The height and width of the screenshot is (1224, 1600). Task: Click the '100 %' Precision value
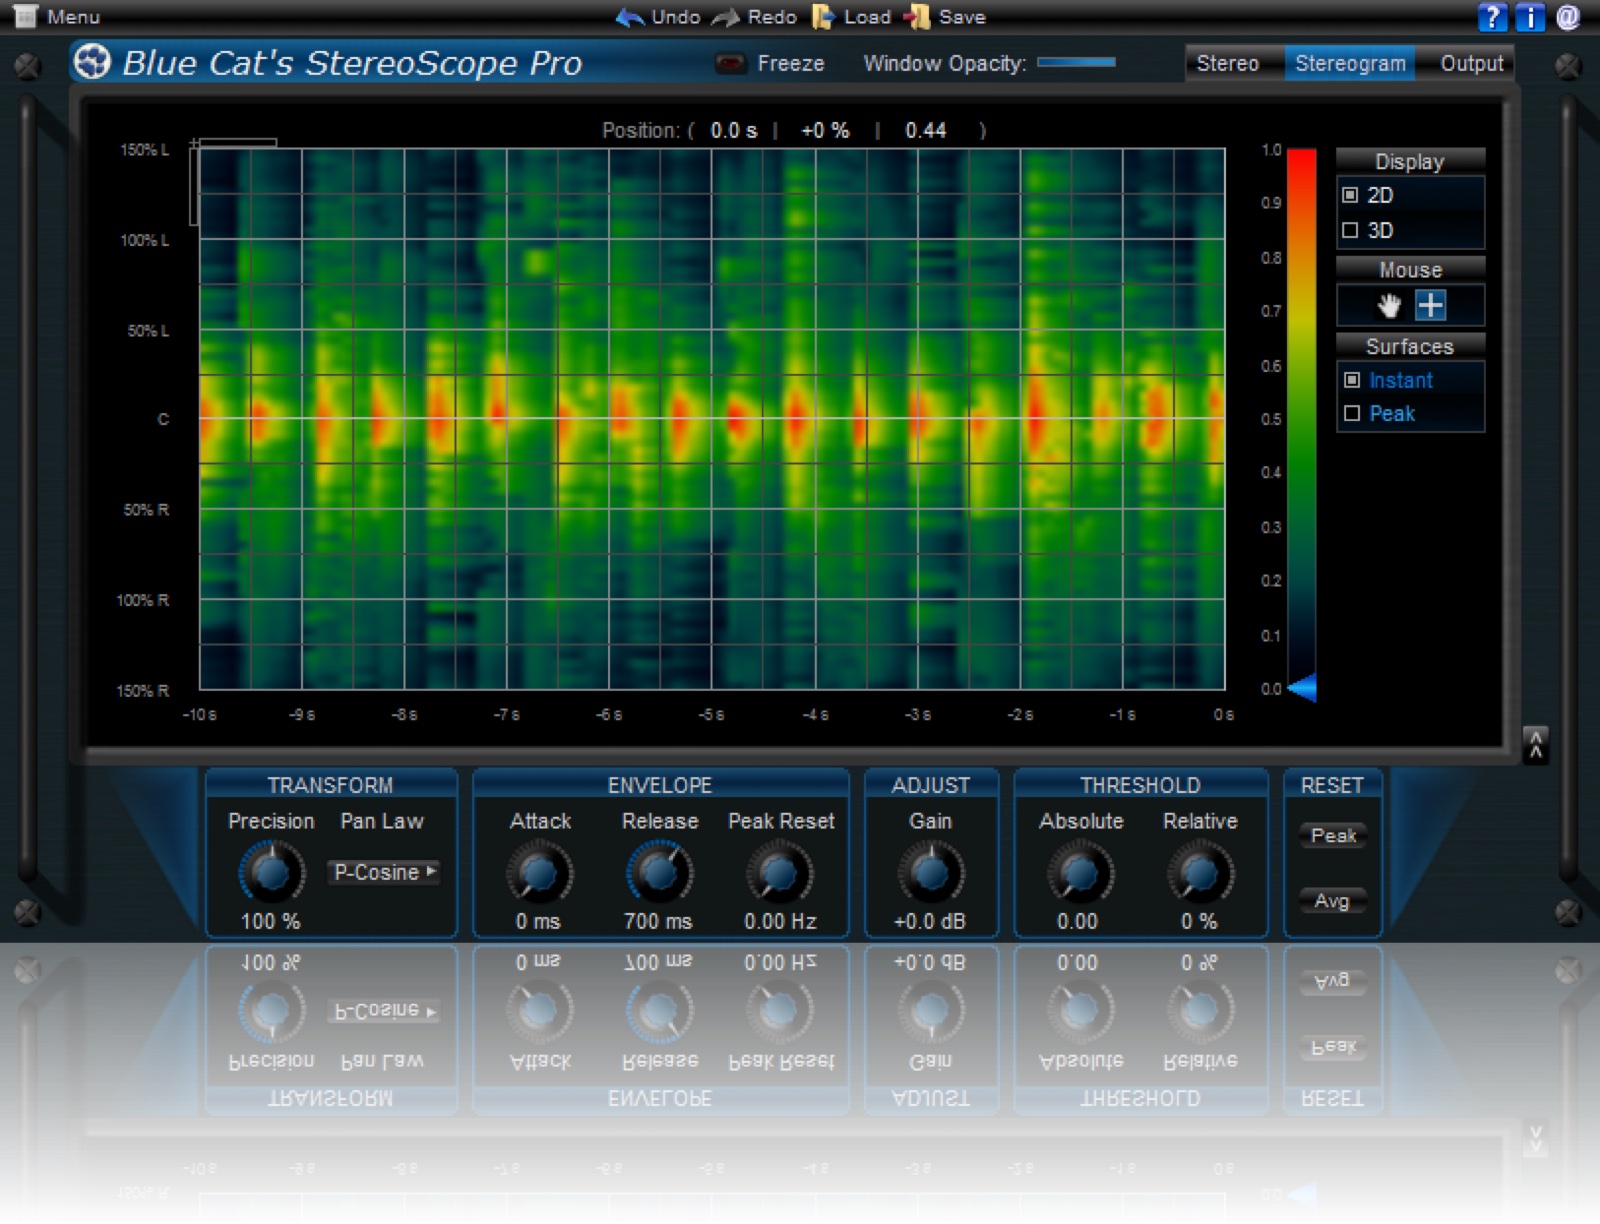tap(270, 921)
